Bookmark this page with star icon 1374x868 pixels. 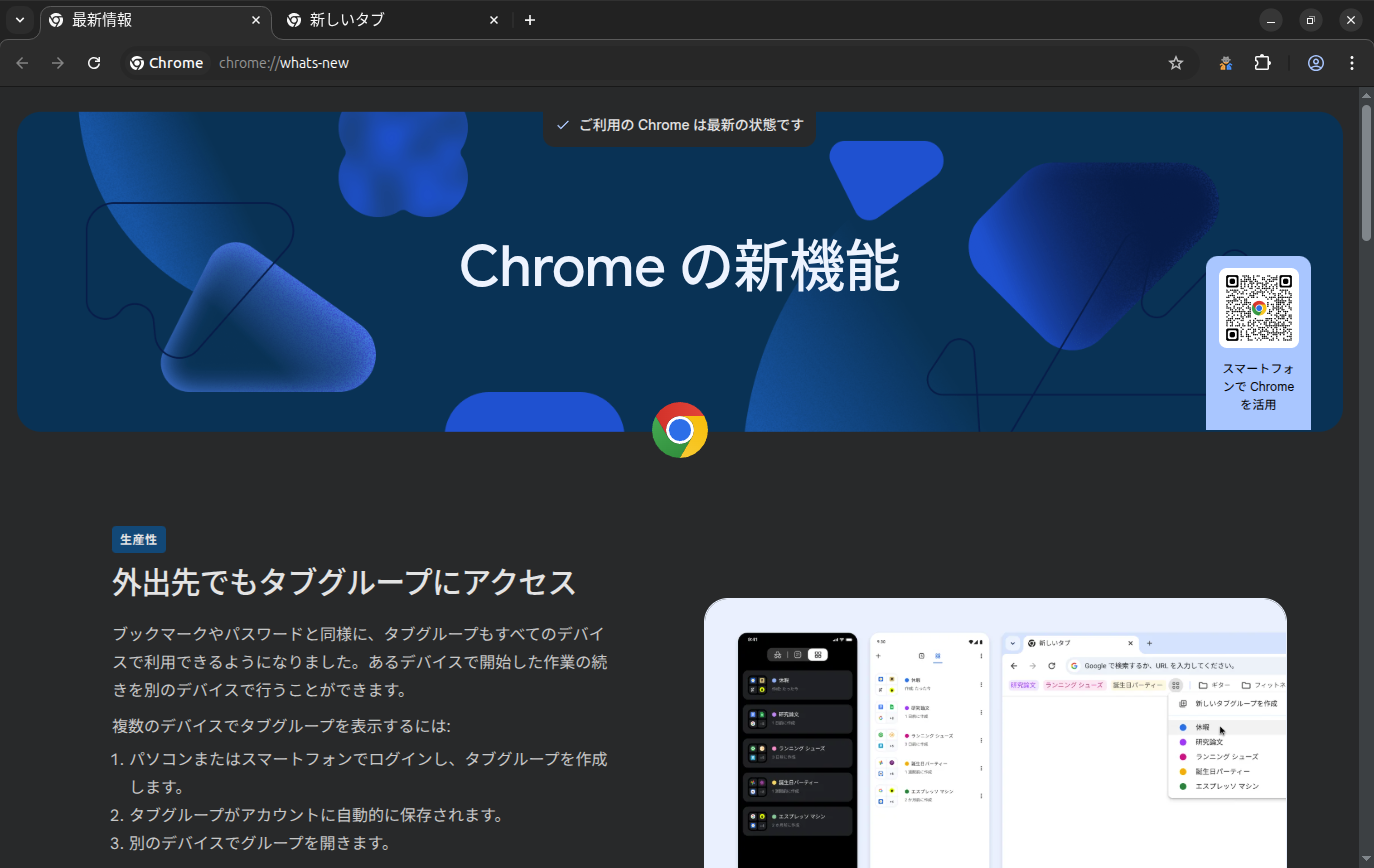[1176, 63]
